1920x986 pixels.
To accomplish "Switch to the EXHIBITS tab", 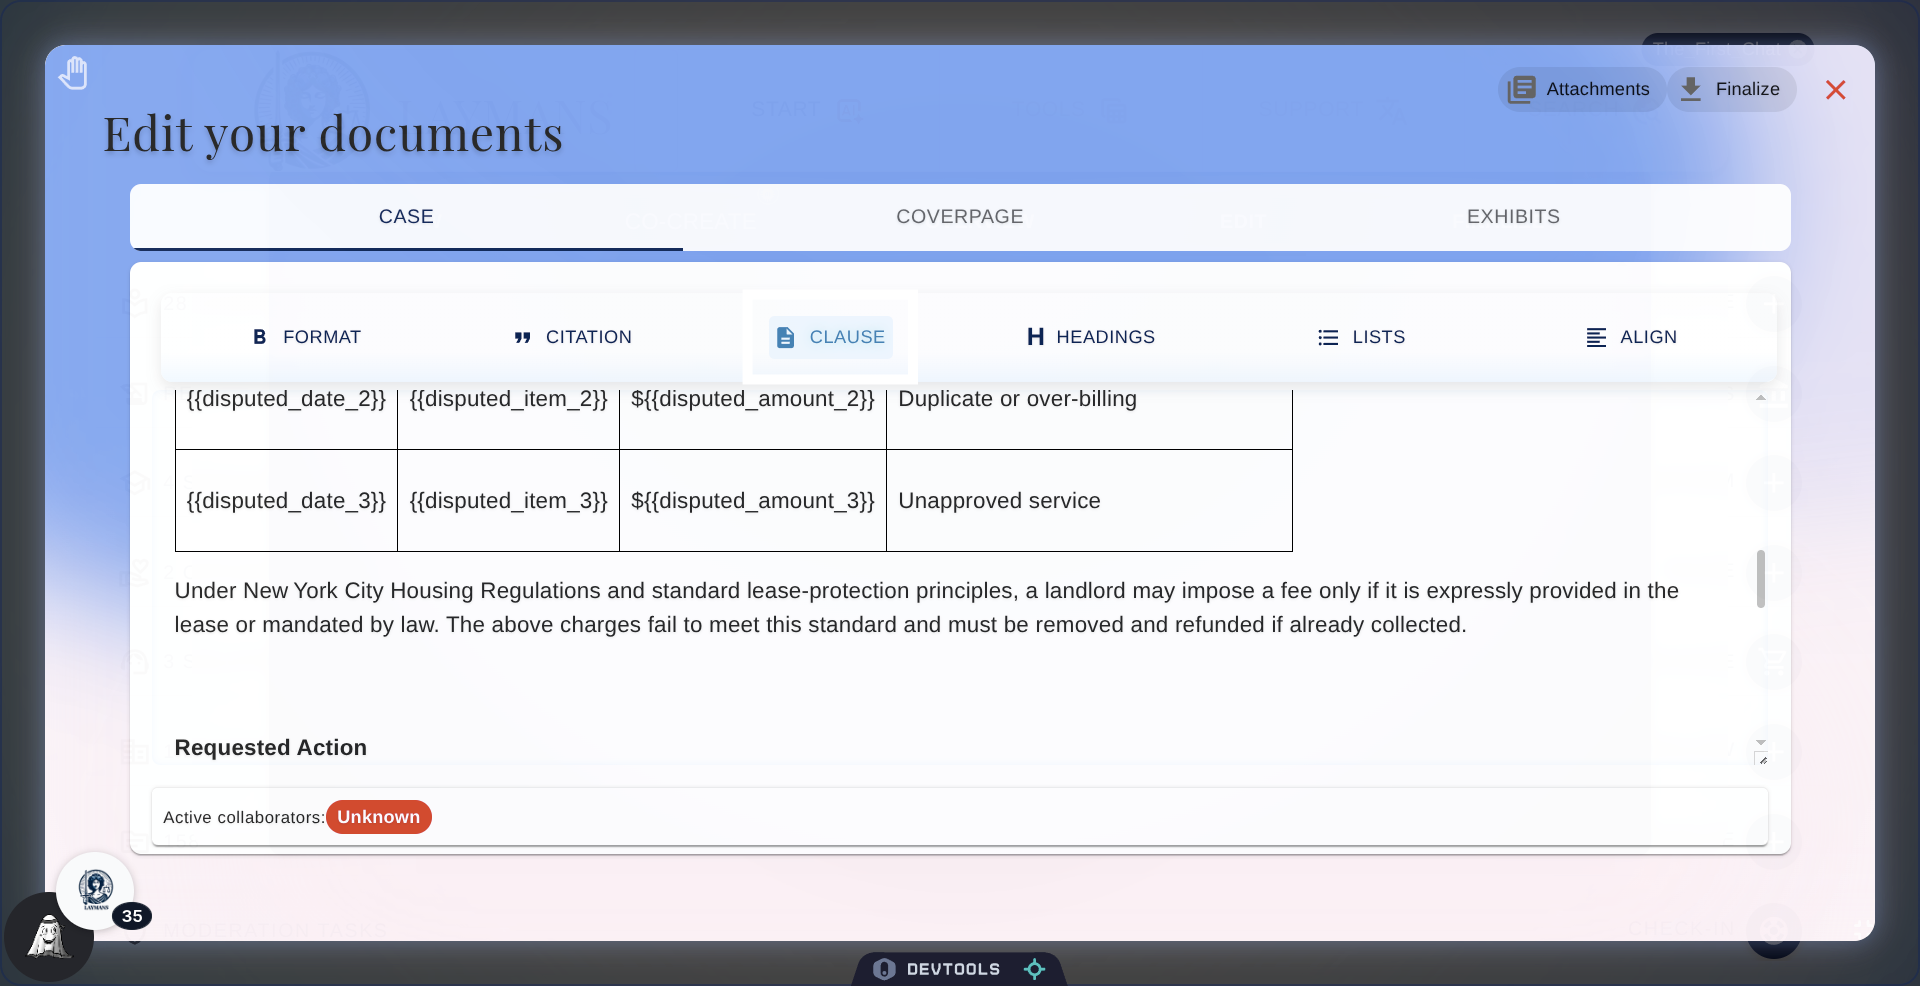I will coord(1513,216).
